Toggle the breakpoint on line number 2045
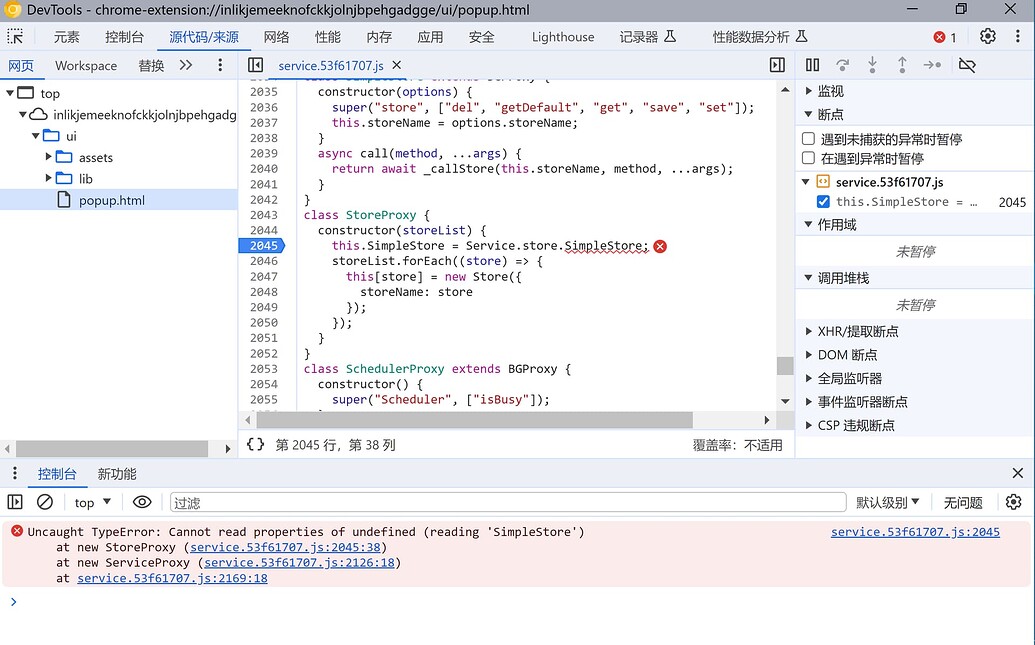Screen dimensions: 1035x645 (x=263, y=246)
